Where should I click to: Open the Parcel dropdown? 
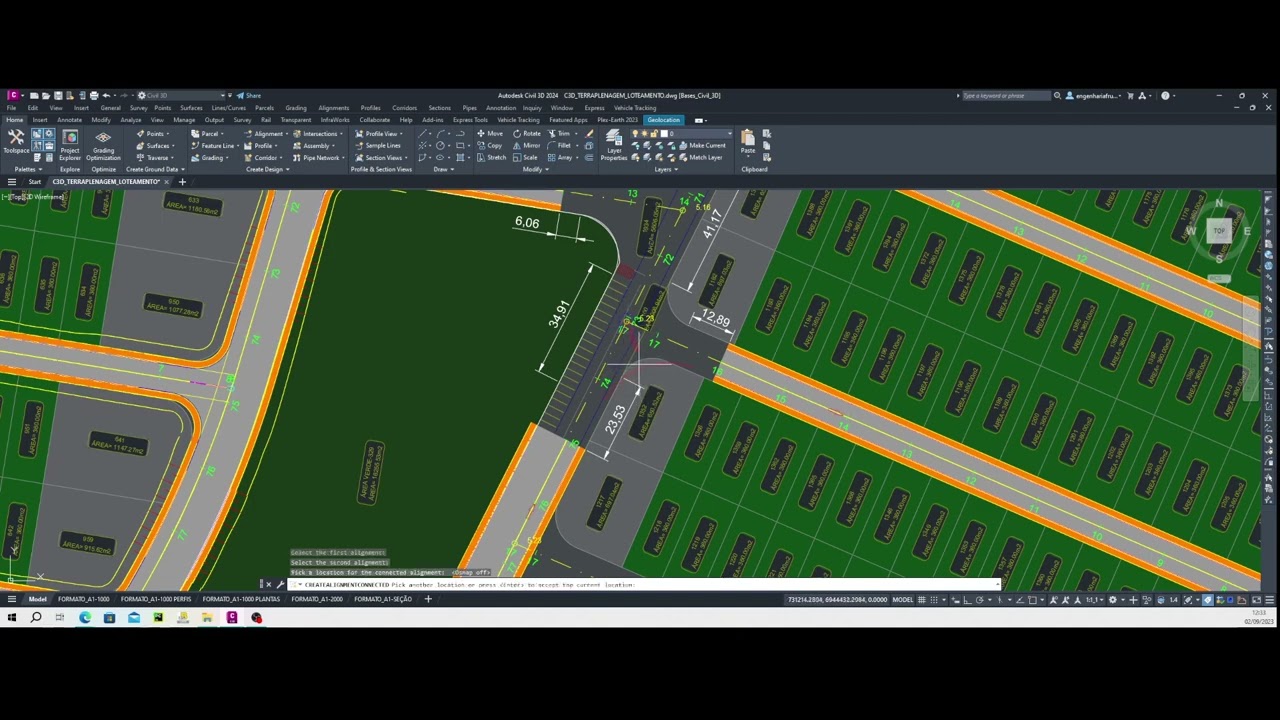point(207,133)
